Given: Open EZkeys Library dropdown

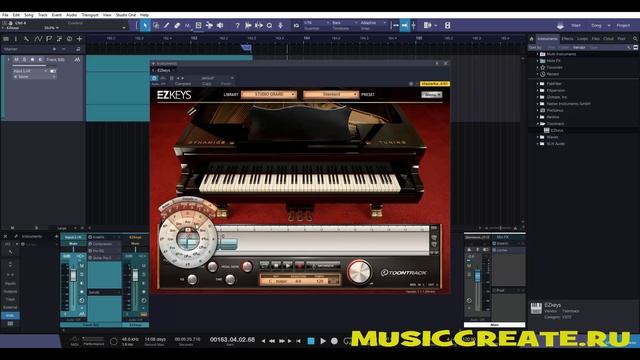Looking at the screenshot, I should [269, 94].
